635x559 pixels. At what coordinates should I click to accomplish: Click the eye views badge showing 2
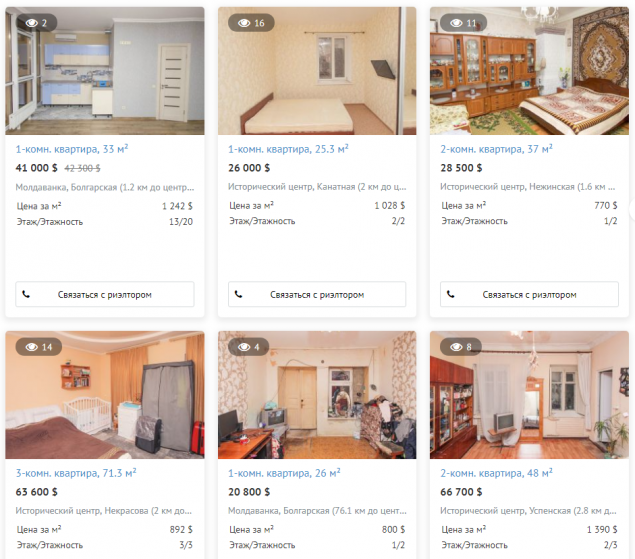(36, 23)
